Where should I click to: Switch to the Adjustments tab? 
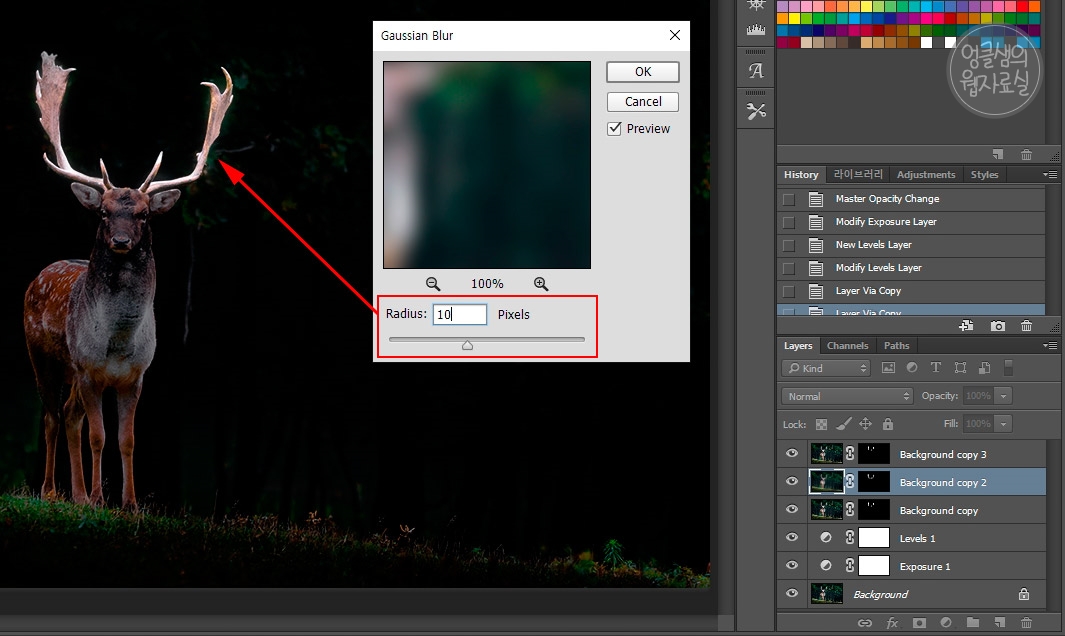pos(926,175)
